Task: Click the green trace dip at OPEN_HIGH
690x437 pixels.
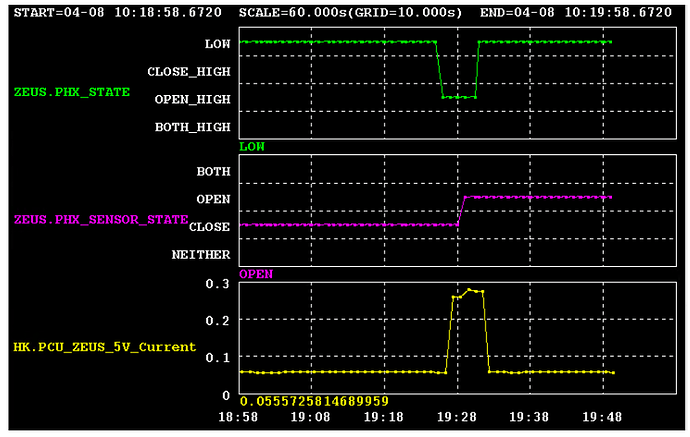Action: click(459, 97)
